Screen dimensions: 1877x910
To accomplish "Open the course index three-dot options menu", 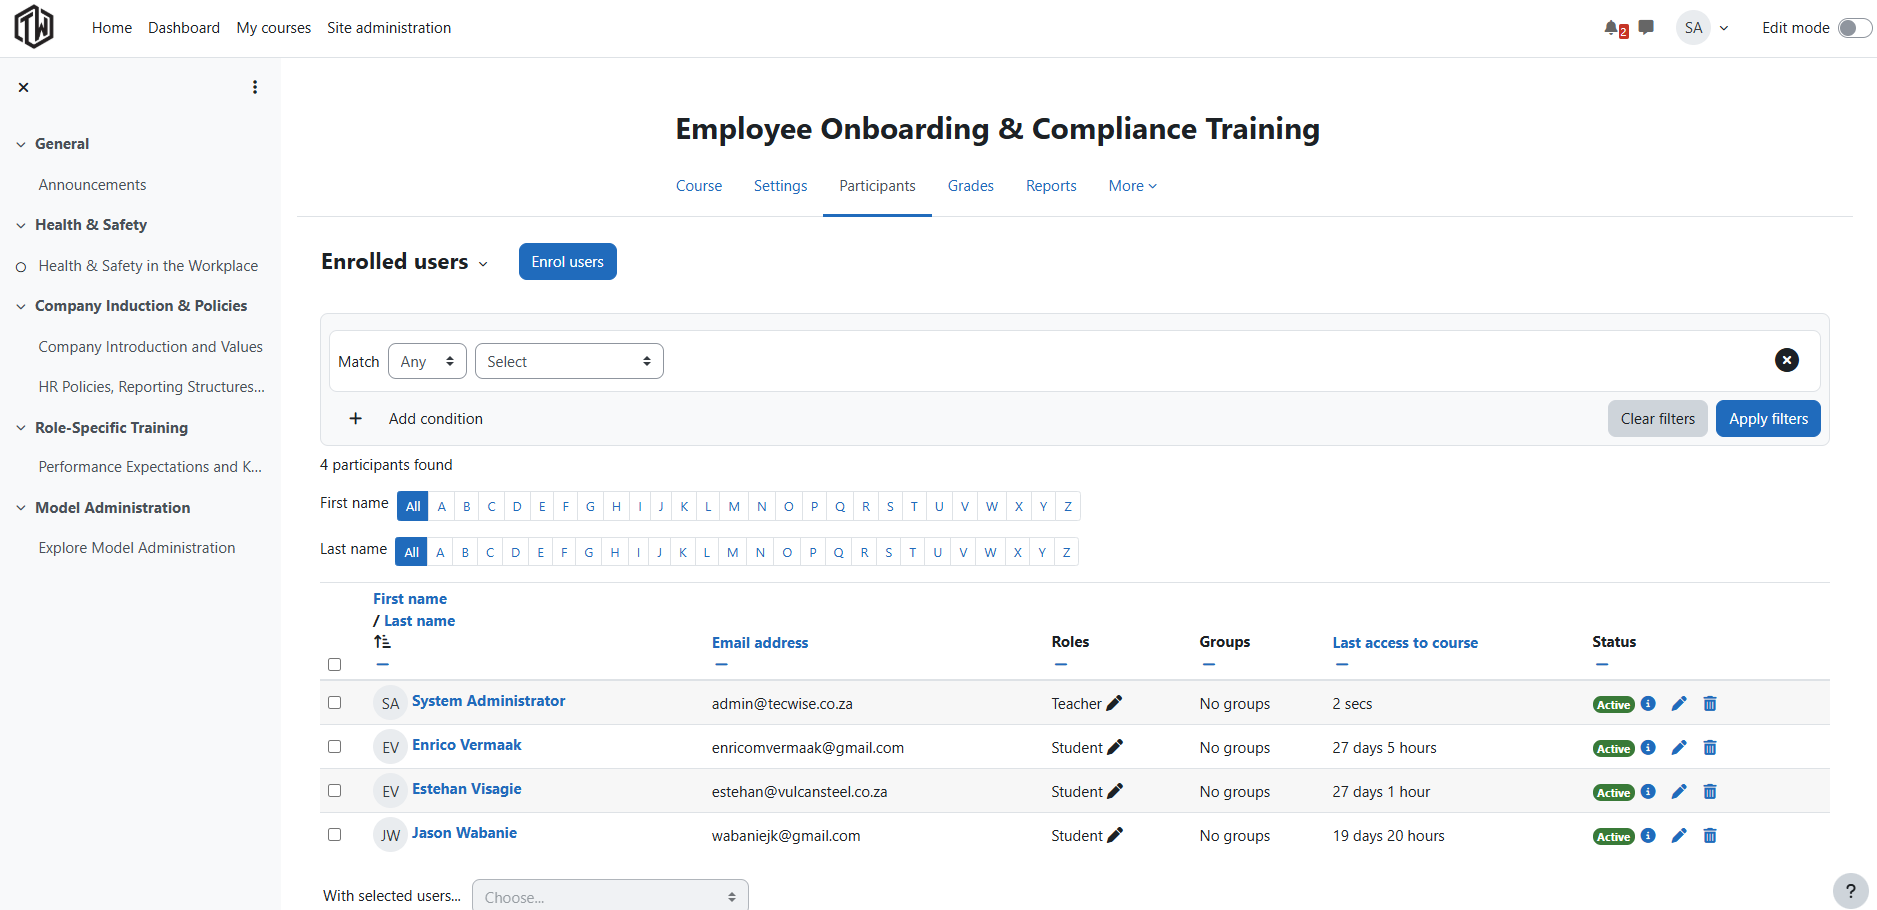I will pos(255,87).
